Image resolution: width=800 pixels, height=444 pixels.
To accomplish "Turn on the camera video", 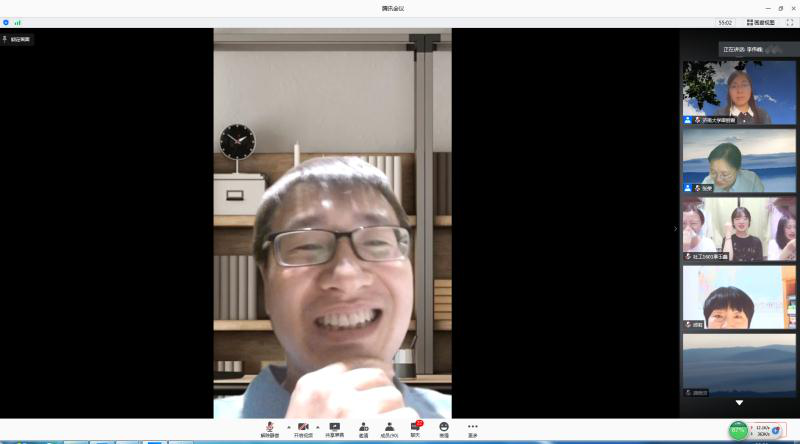I will [303, 428].
